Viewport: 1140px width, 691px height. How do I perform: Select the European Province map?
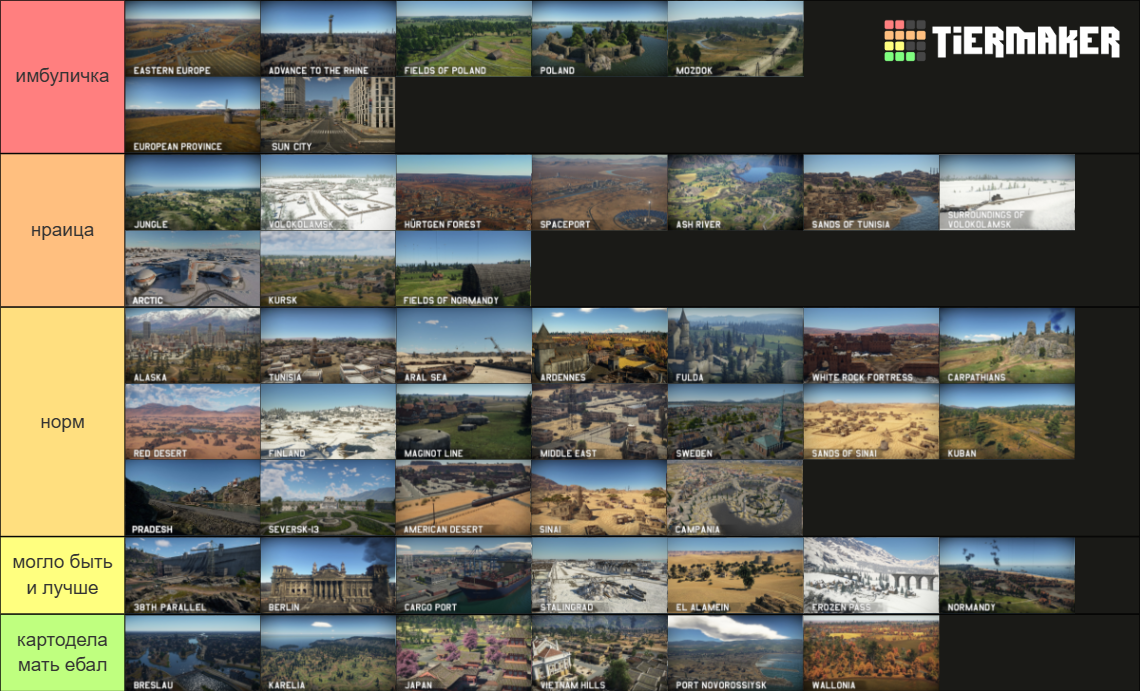(193, 115)
